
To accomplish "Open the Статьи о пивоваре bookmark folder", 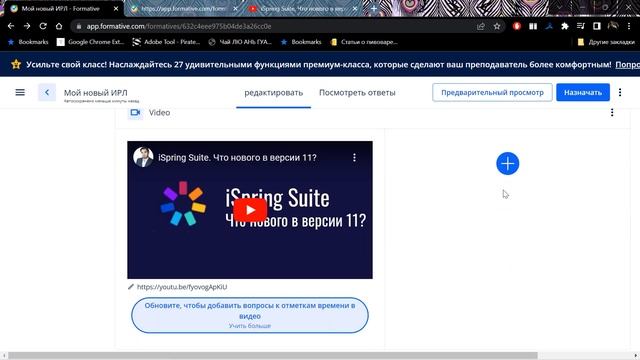I will pyautogui.click(x=364, y=42).
